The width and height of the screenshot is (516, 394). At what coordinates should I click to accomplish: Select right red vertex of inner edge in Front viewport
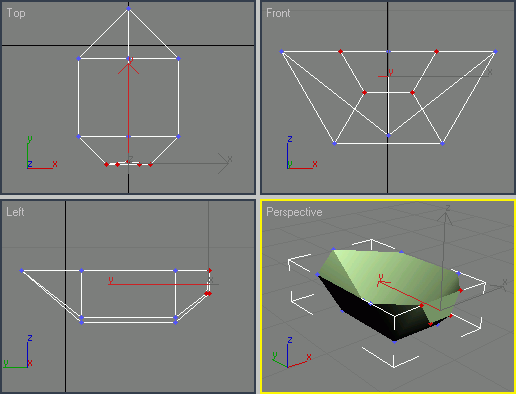click(412, 92)
